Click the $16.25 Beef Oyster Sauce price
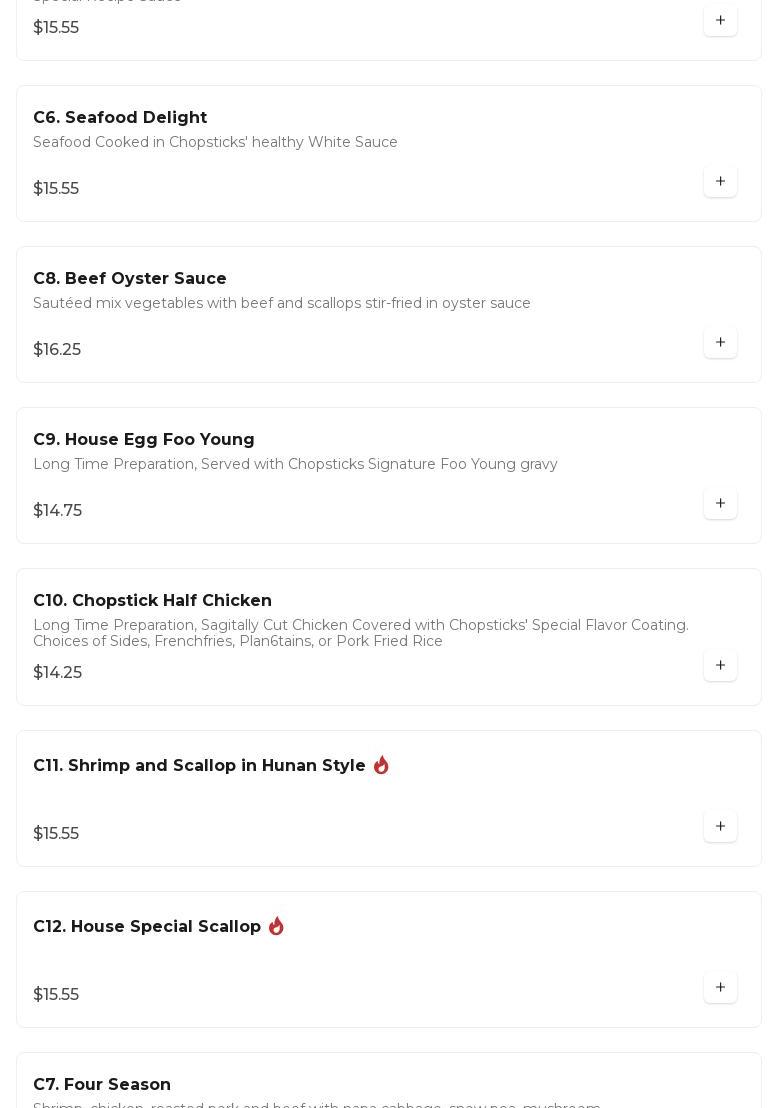This screenshot has height=1108, width=778. [x=57, y=350]
